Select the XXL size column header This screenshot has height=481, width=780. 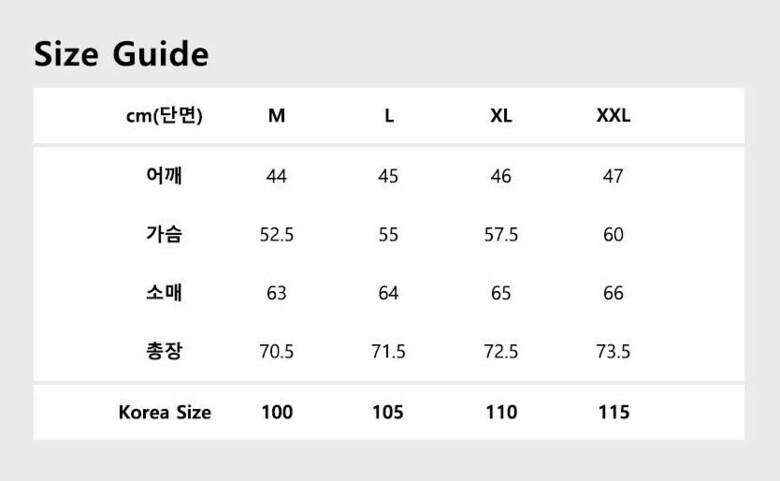(613, 116)
